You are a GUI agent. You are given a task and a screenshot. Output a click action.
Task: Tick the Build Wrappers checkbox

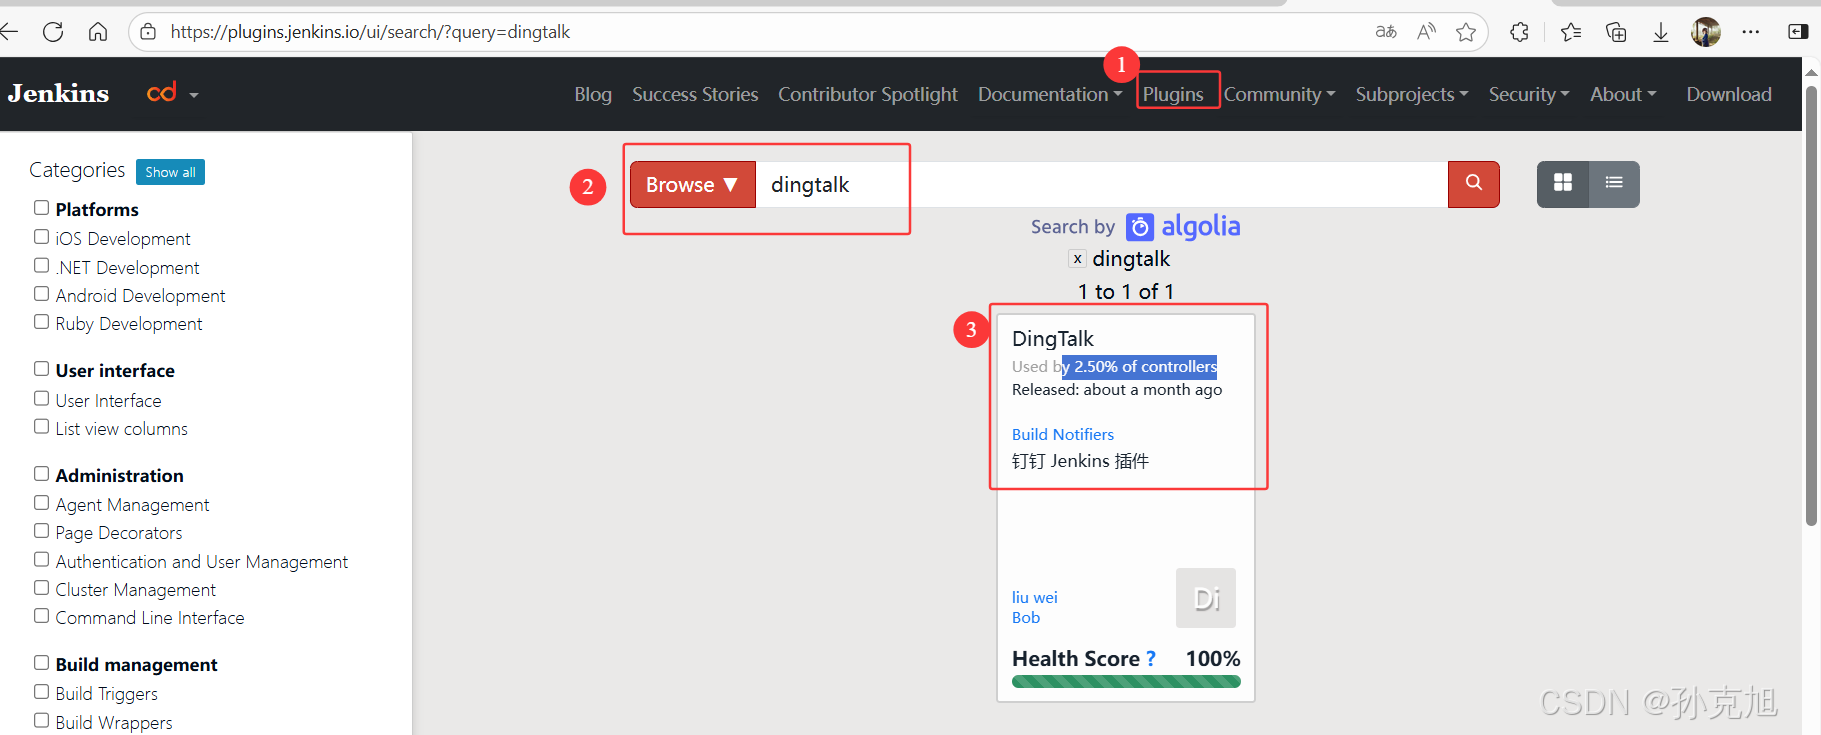(41, 720)
